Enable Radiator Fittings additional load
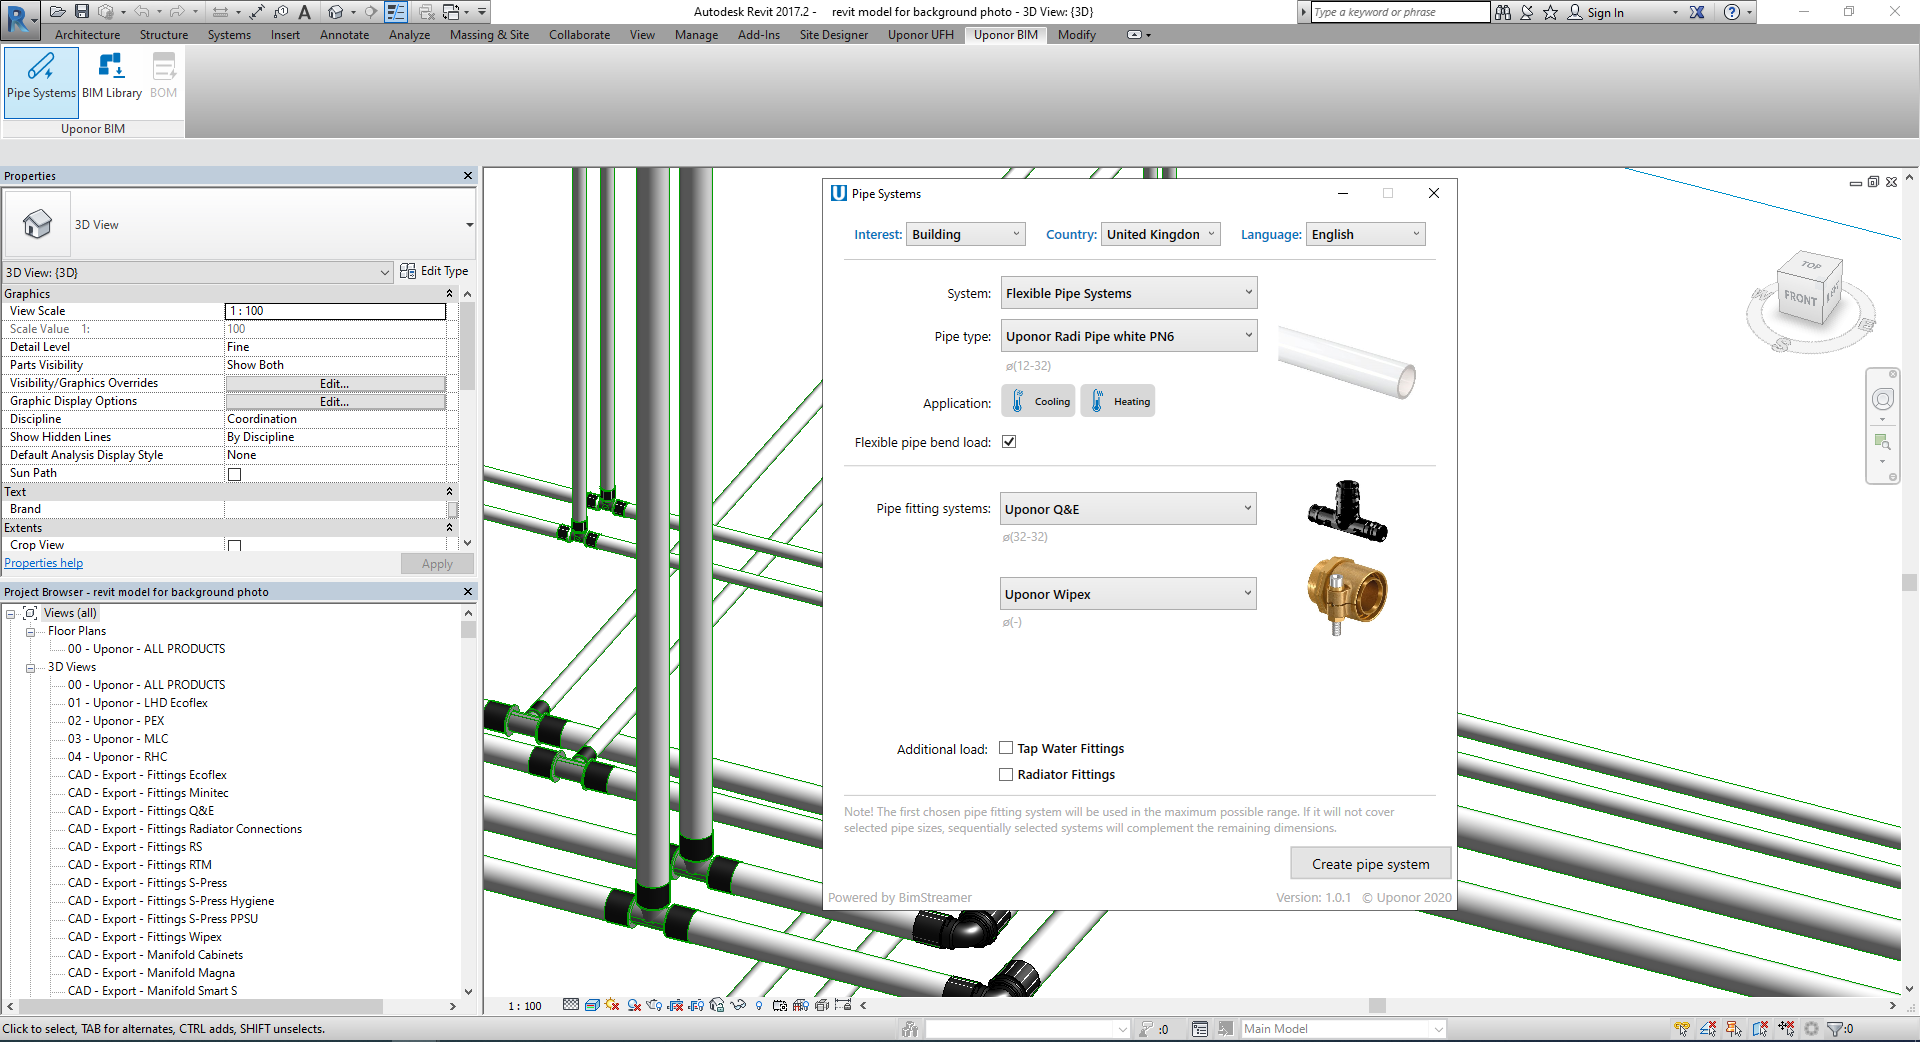The image size is (1920, 1042). (1006, 774)
